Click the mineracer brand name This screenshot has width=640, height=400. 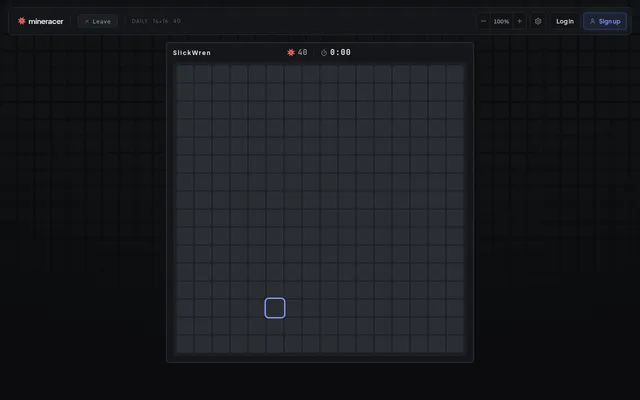[x=46, y=21]
